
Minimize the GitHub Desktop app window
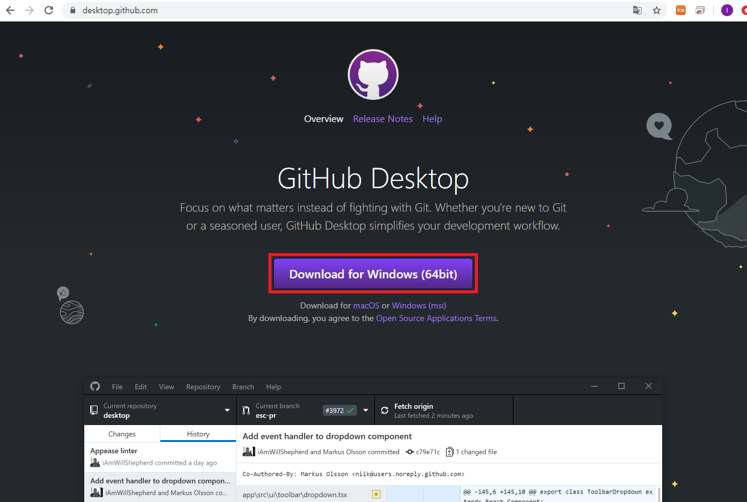coord(594,386)
